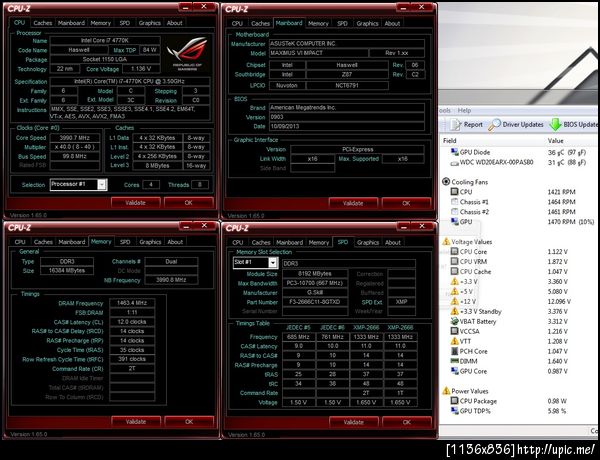Click the Part Number F3-2666C11 field
The width and height of the screenshot is (600, 460).
click(315, 302)
